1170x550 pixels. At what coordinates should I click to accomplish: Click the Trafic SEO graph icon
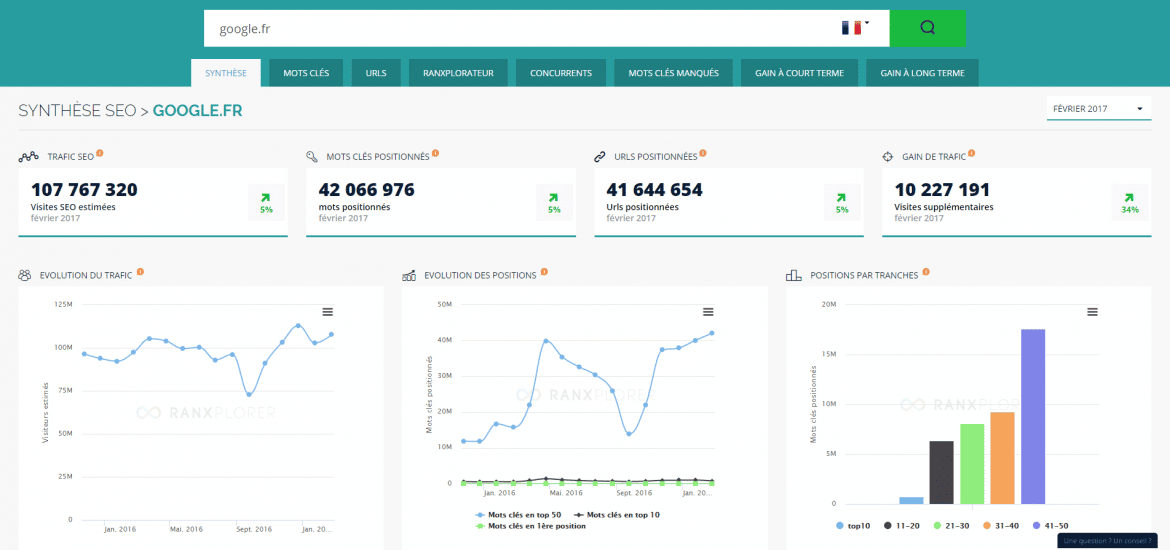28,157
